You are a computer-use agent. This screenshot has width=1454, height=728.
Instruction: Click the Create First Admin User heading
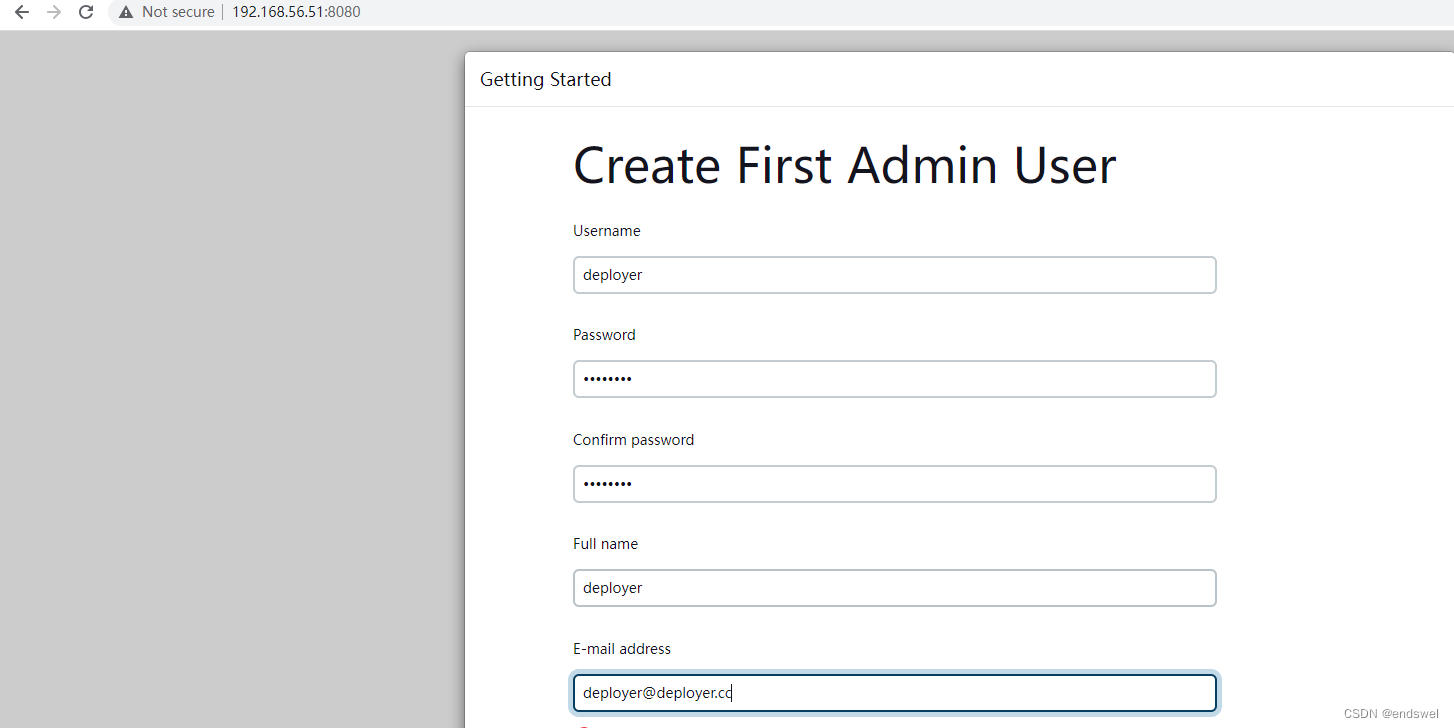pyautogui.click(x=844, y=165)
